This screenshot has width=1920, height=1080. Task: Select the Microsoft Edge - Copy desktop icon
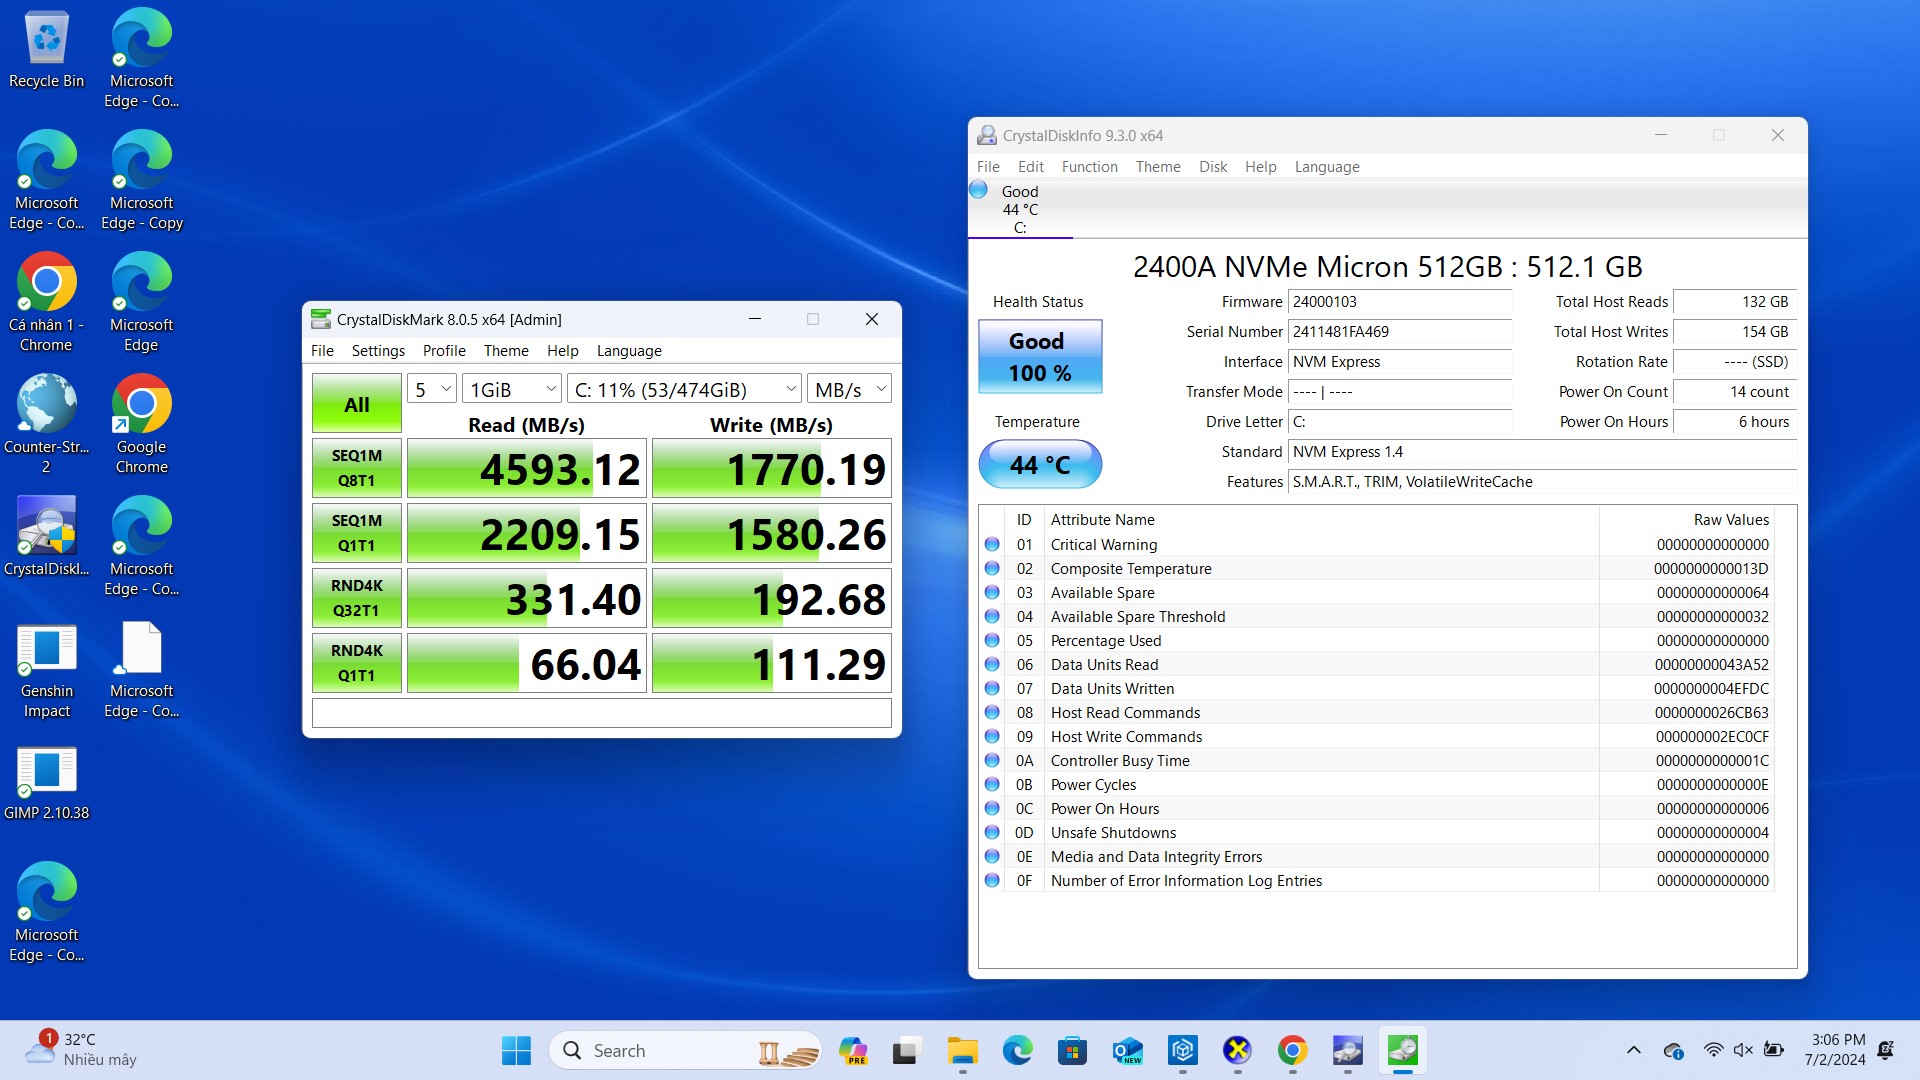click(142, 181)
